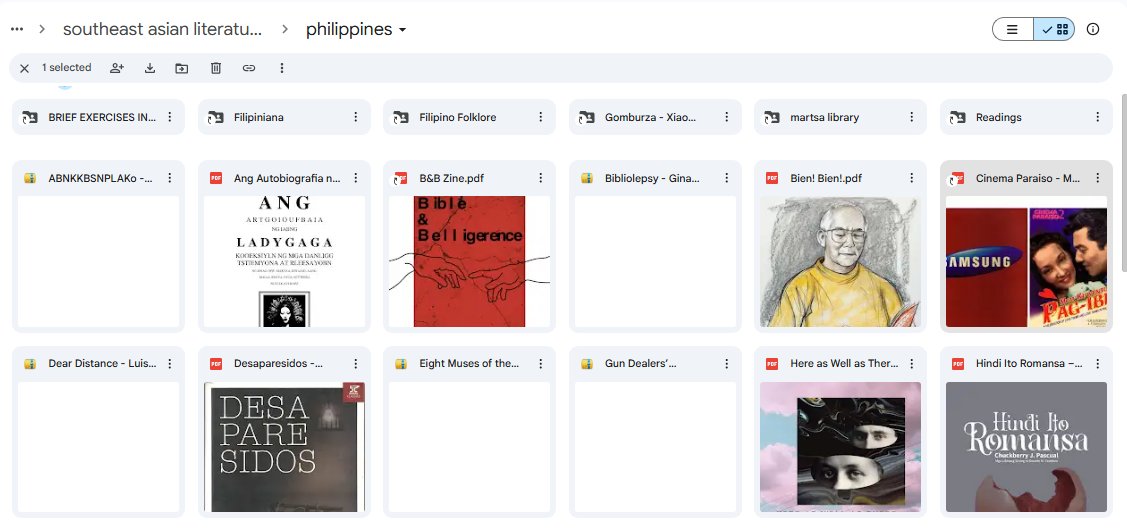Open more options for Filipino Folklore folder
1127x528 pixels.
pyautogui.click(x=540, y=117)
